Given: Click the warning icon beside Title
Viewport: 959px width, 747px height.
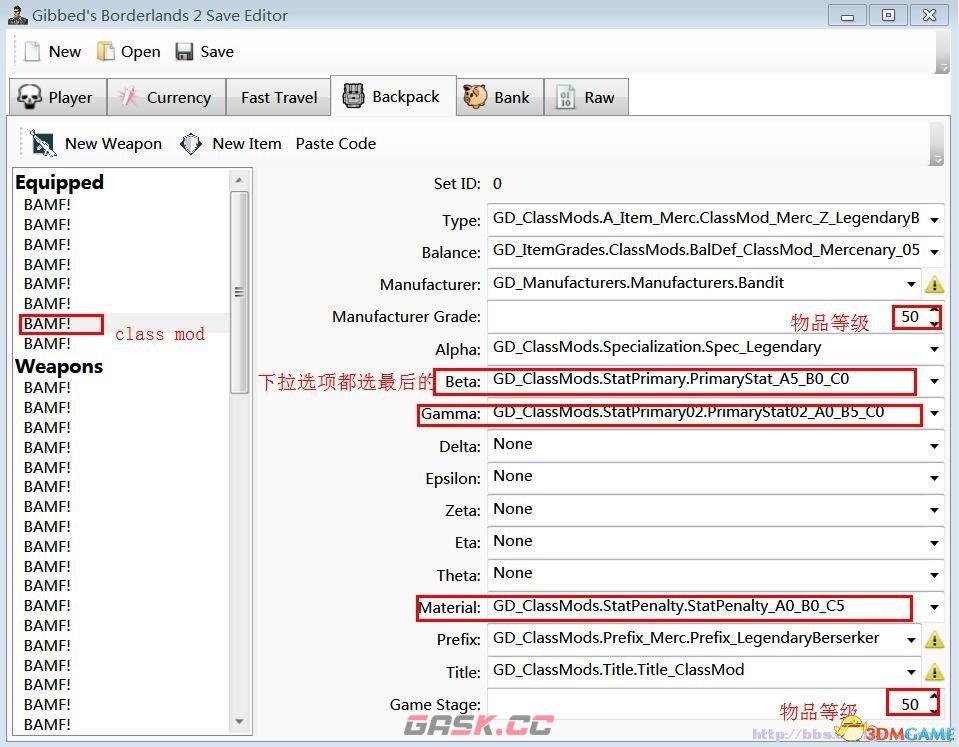Looking at the screenshot, I should 934,672.
